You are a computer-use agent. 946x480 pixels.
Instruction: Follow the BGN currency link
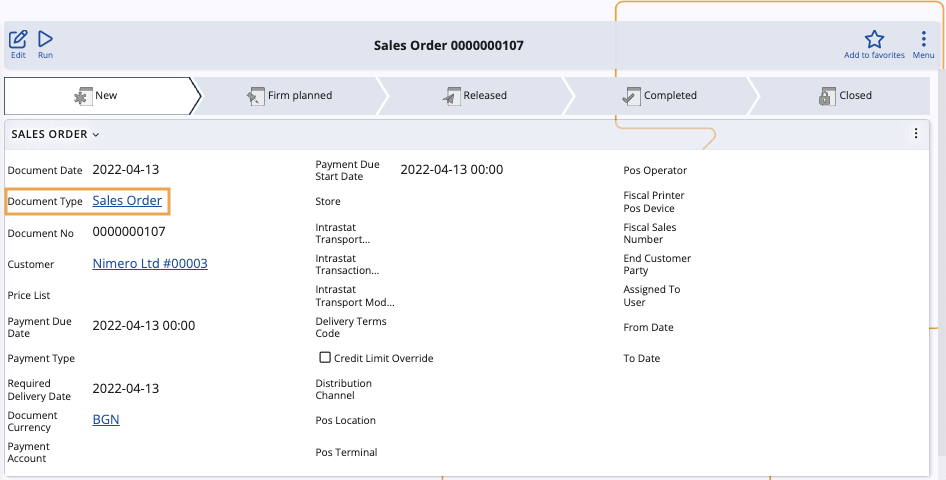tap(106, 420)
